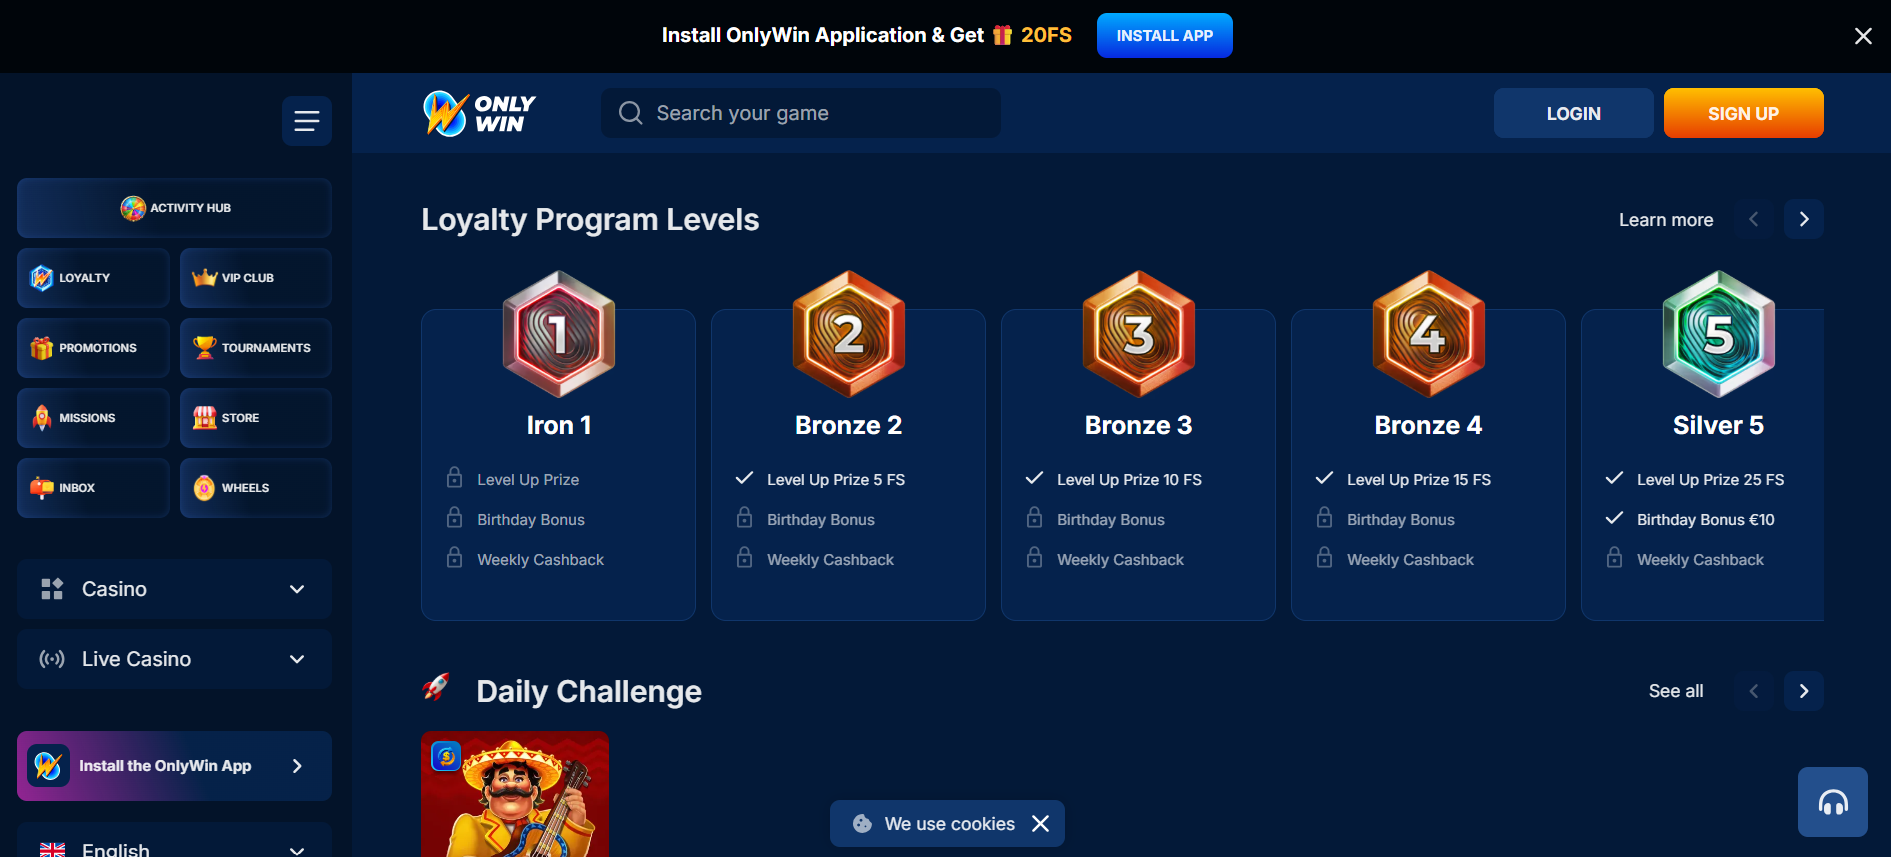This screenshot has width=1891, height=857.
Task: Click the Silver 5 title
Action: 1718,425
